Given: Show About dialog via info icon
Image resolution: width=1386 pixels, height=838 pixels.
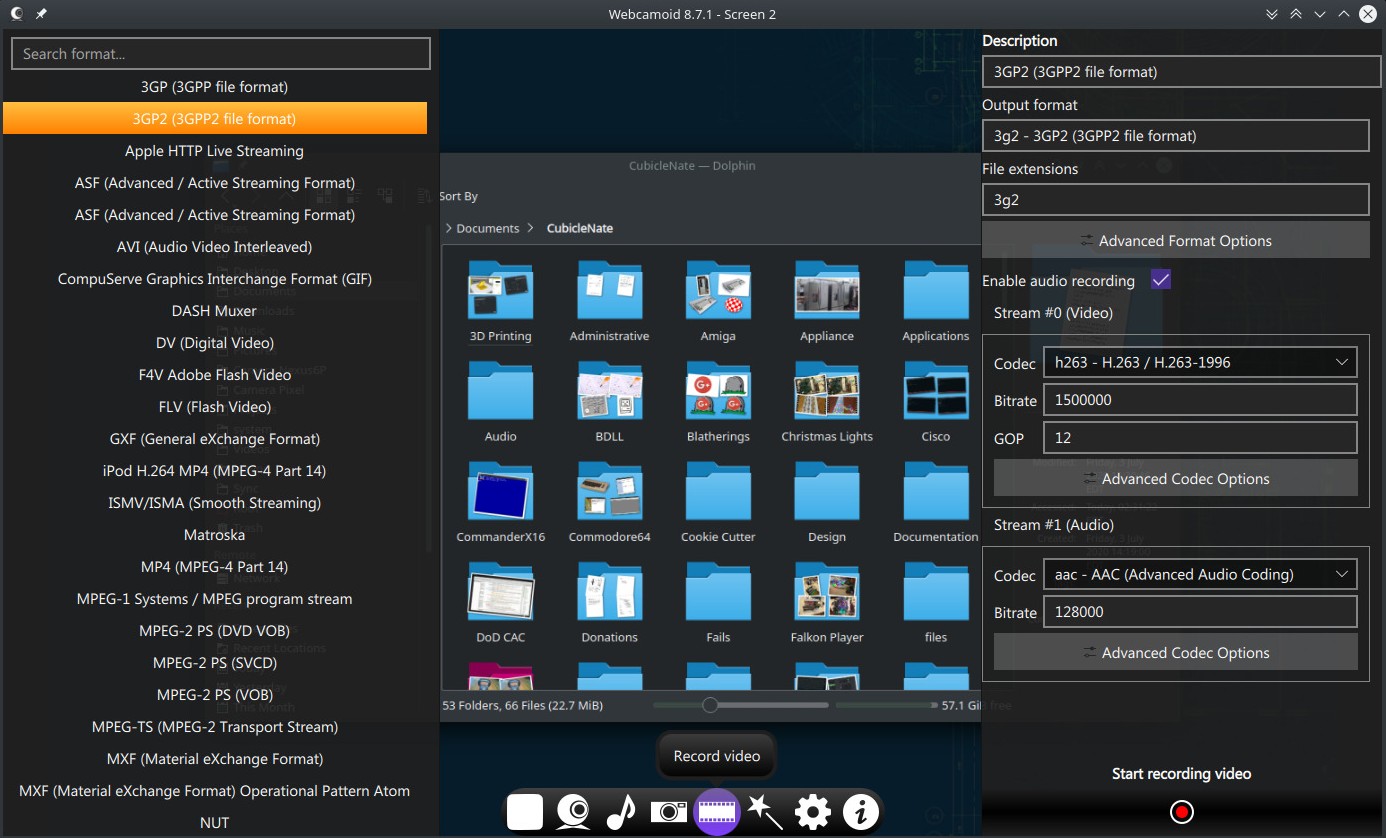Looking at the screenshot, I should [860, 812].
